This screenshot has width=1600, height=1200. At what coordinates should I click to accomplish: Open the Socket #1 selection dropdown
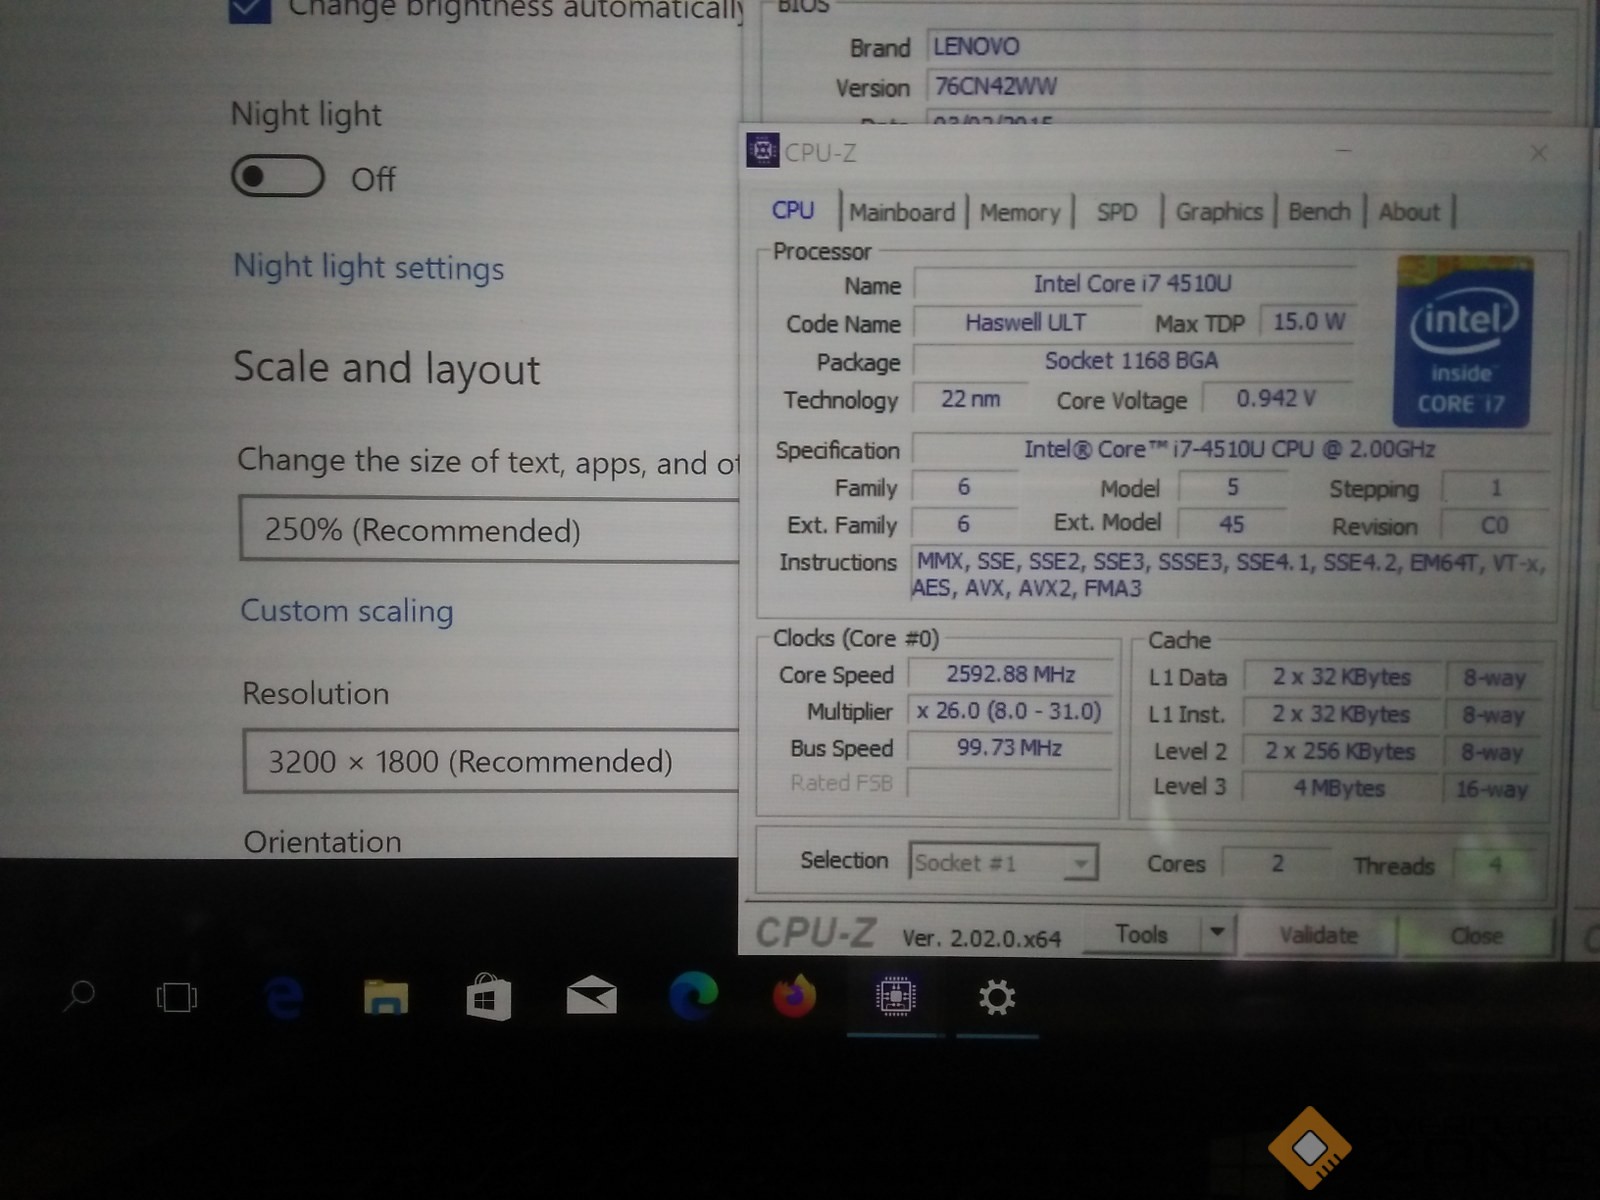click(1003, 862)
